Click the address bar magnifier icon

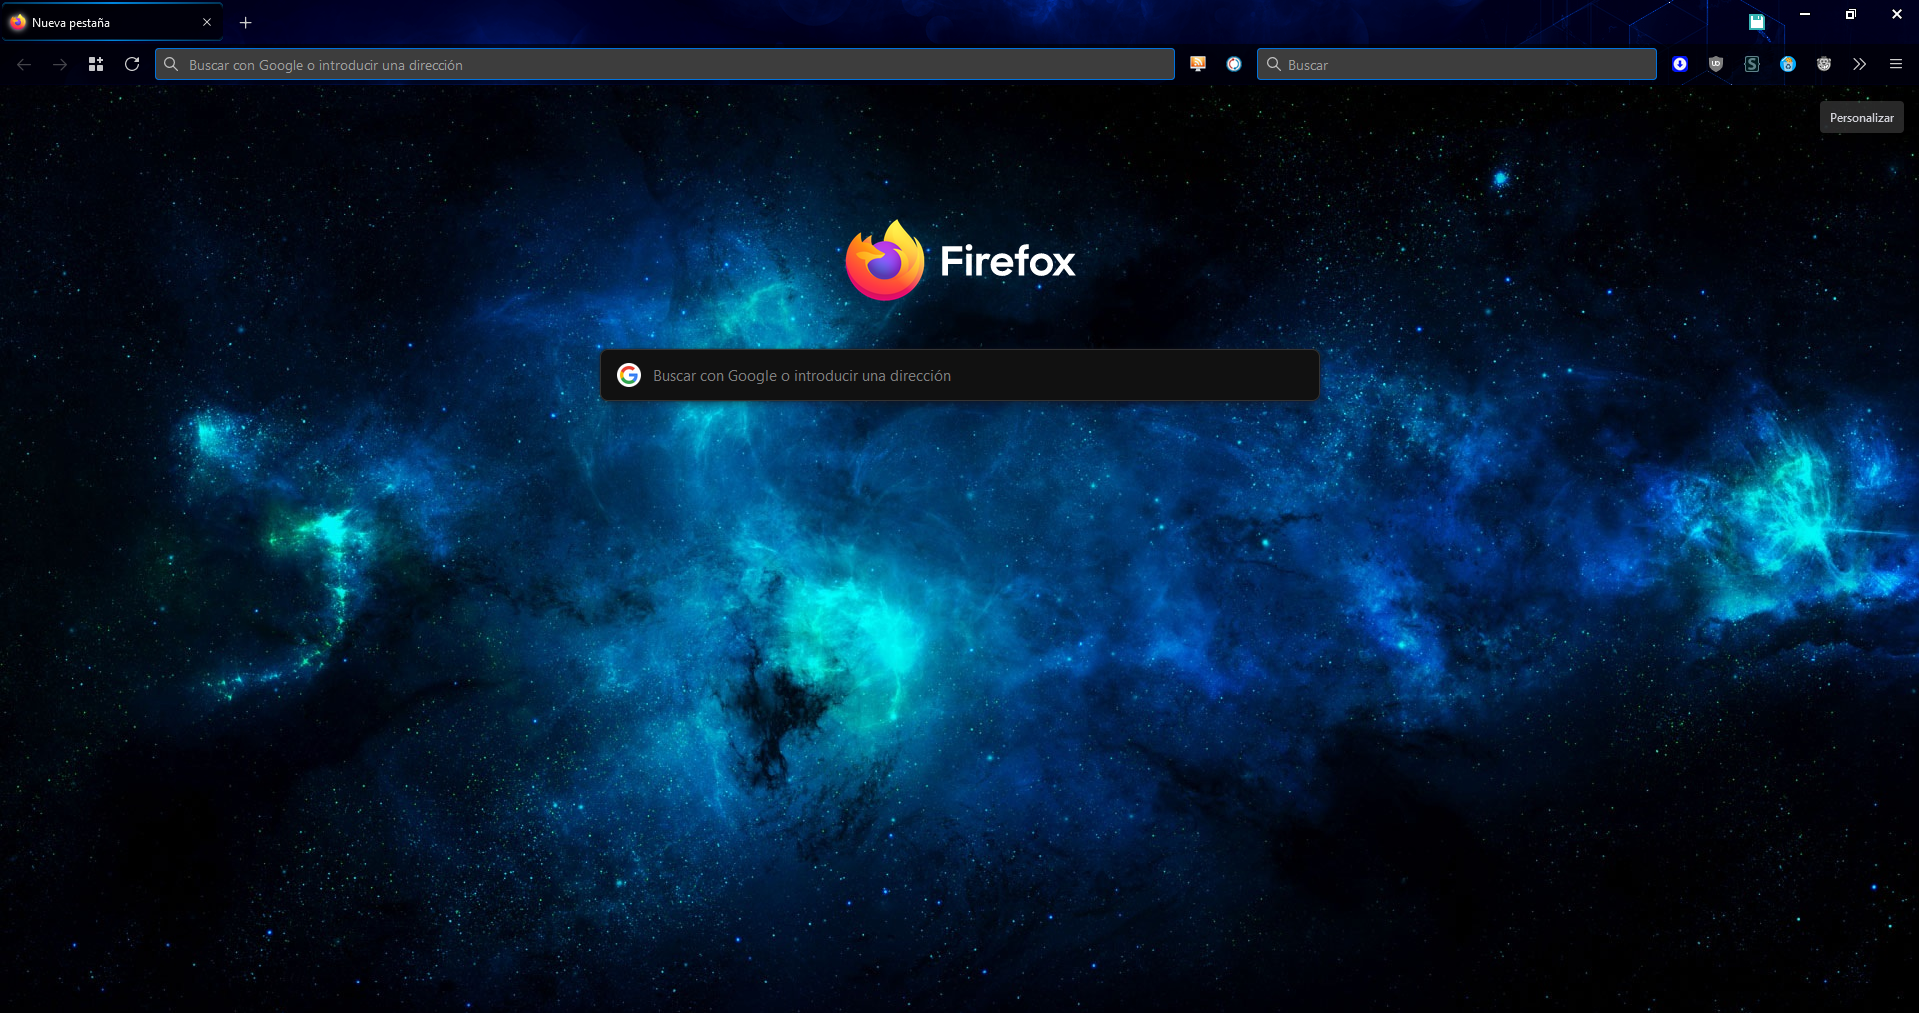[171, 64]
